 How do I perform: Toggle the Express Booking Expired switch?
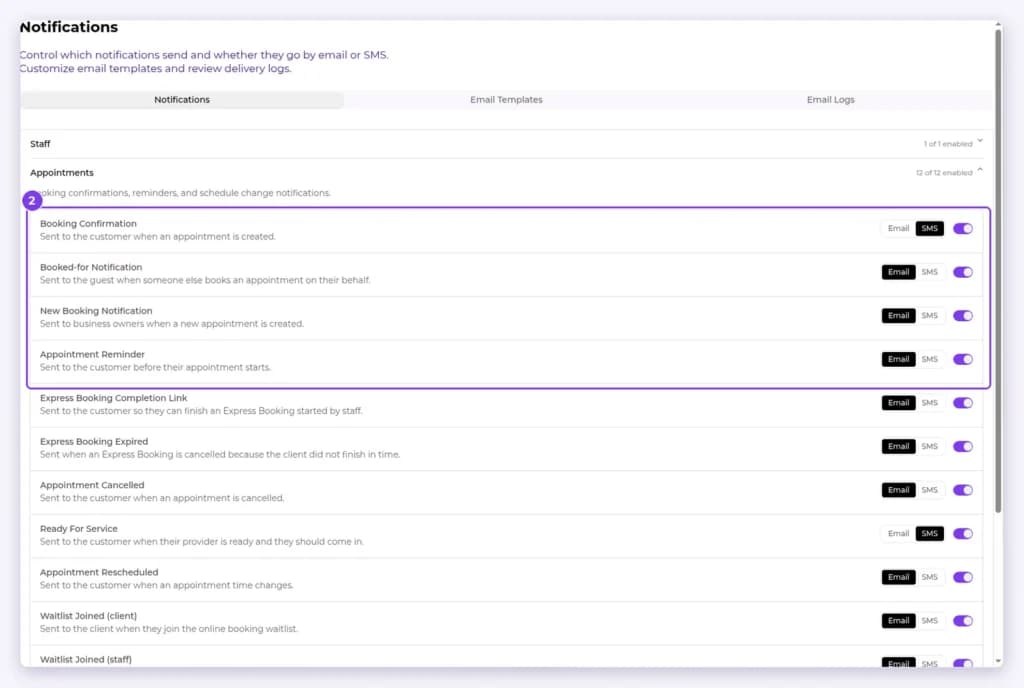pos(963,447)
